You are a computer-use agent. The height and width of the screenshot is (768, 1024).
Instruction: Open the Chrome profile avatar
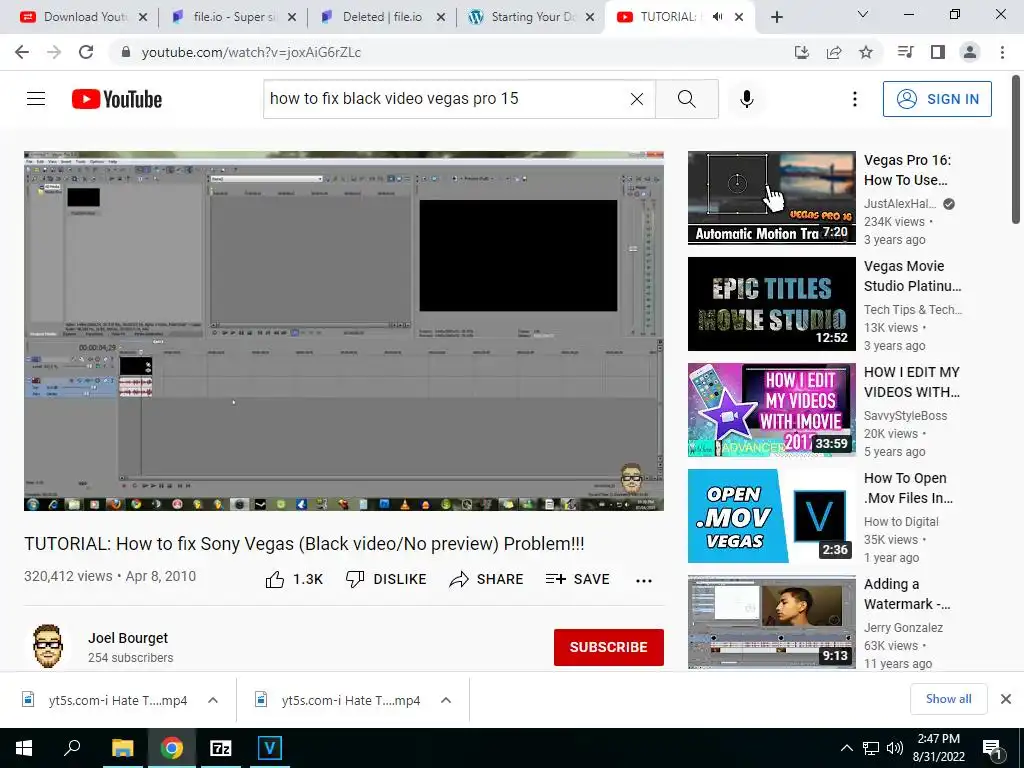tap(970, 52)
